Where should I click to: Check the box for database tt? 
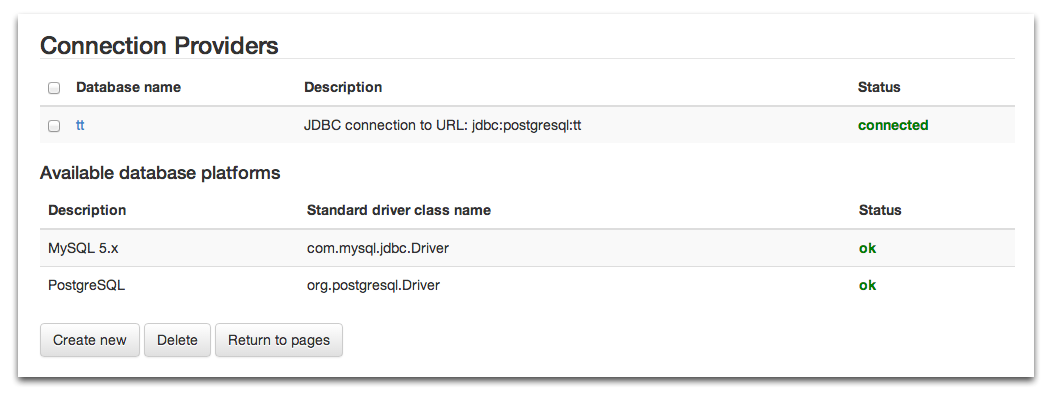coord(54,125)
